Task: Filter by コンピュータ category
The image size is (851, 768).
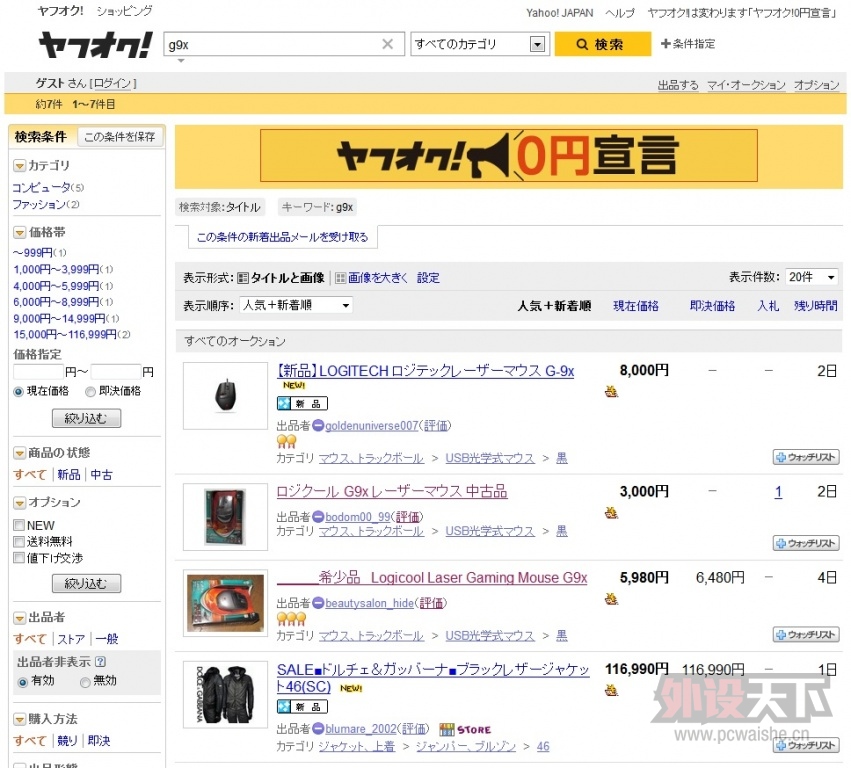Action: pos(41,187)
